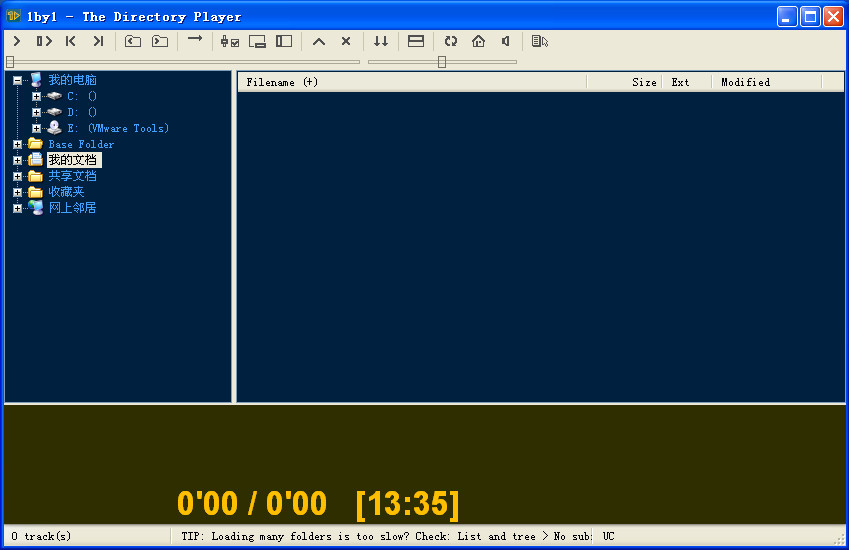849x550 pixels.
Task: Click the Play button in toolbar
Action: pos(17,41)
